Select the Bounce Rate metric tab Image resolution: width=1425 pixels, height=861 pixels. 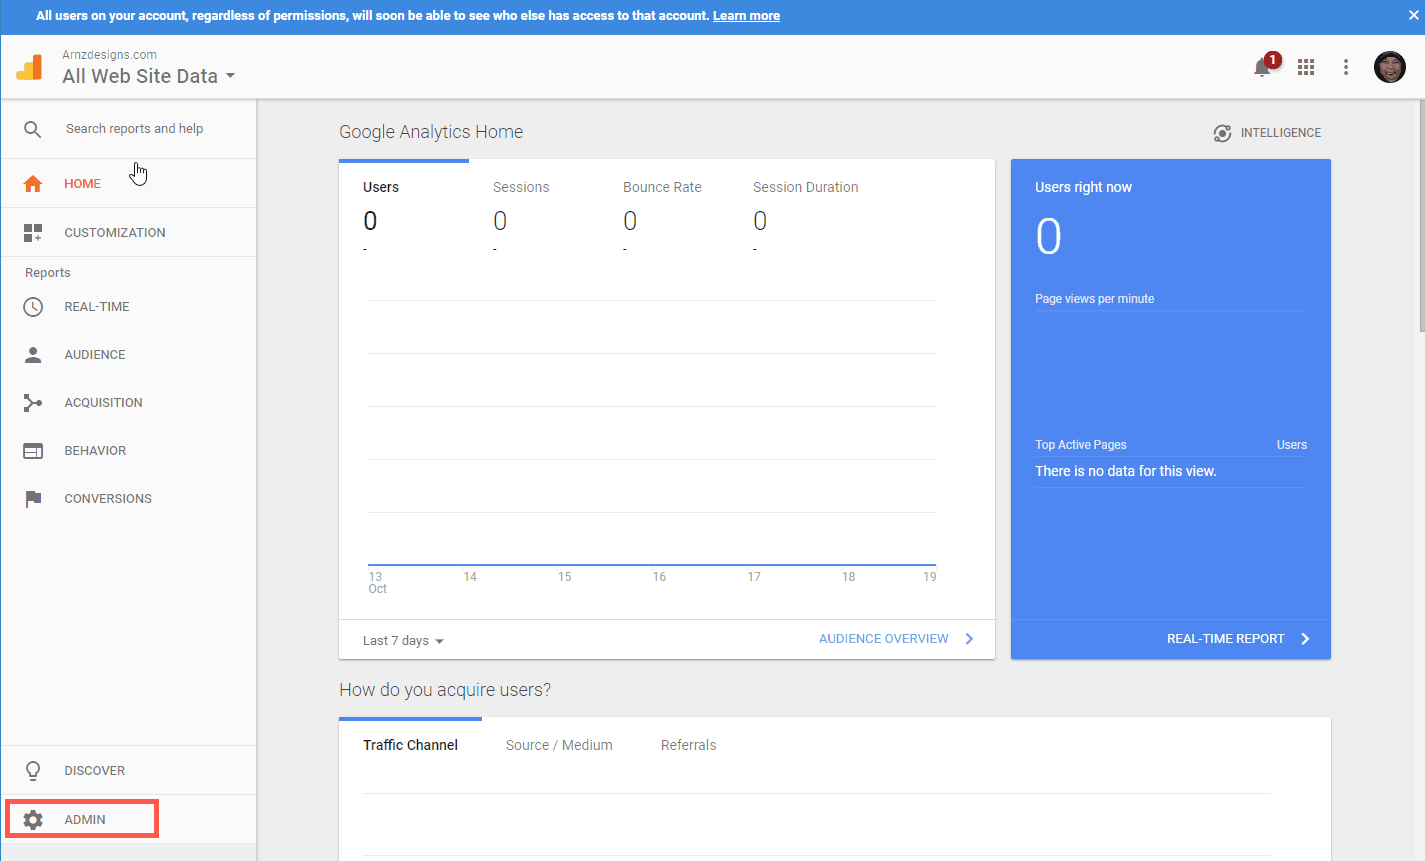pos(662,188)
